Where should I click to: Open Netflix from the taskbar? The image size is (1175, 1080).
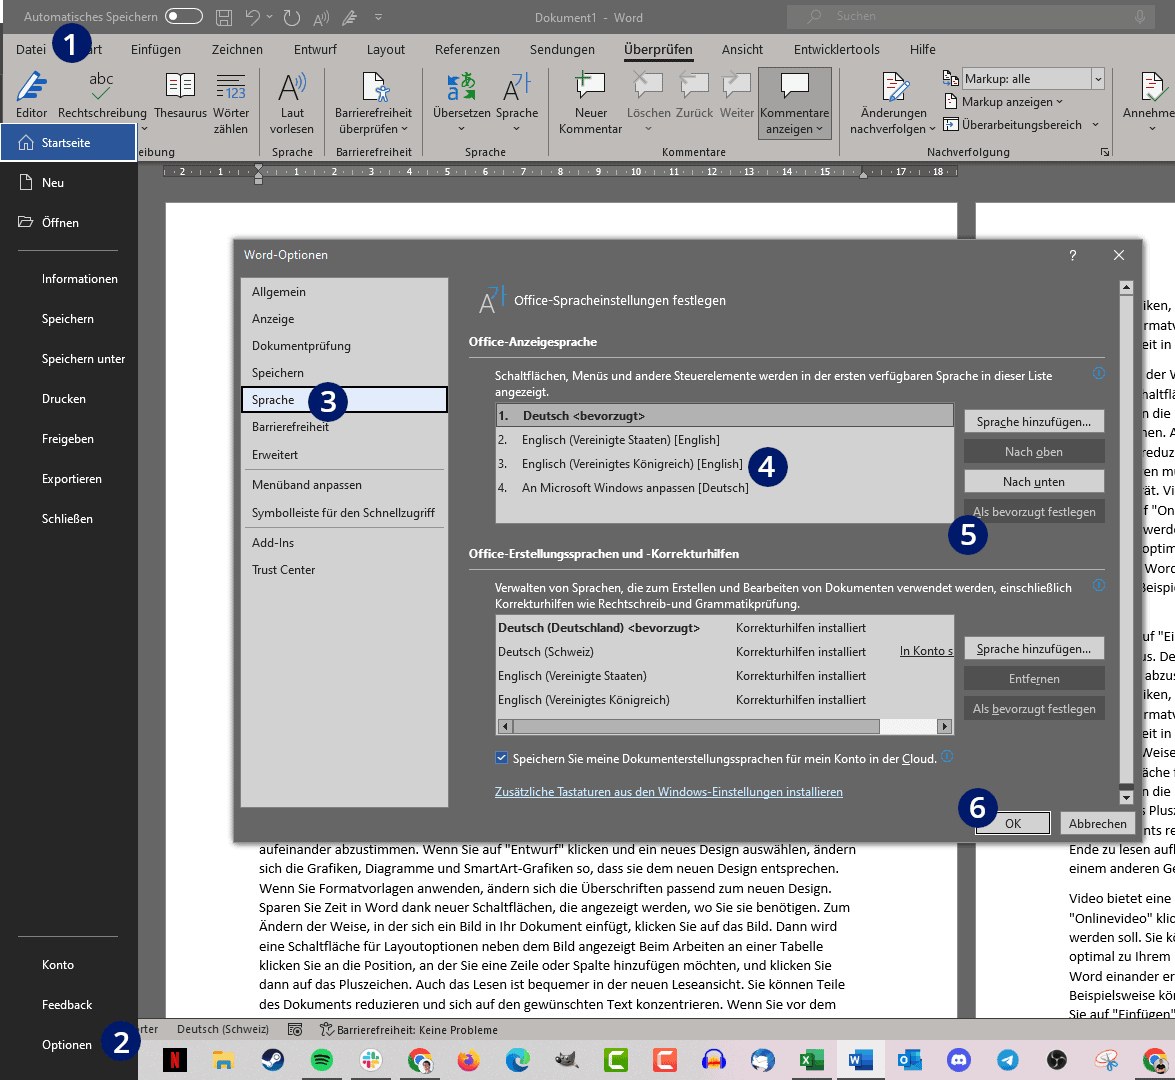175,1060
